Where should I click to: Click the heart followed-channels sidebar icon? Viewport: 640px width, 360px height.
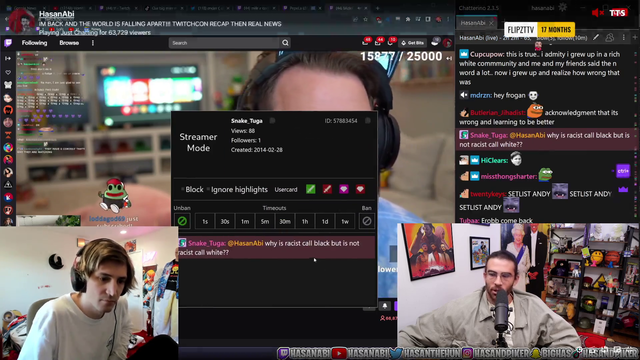[x=8, y=72]
